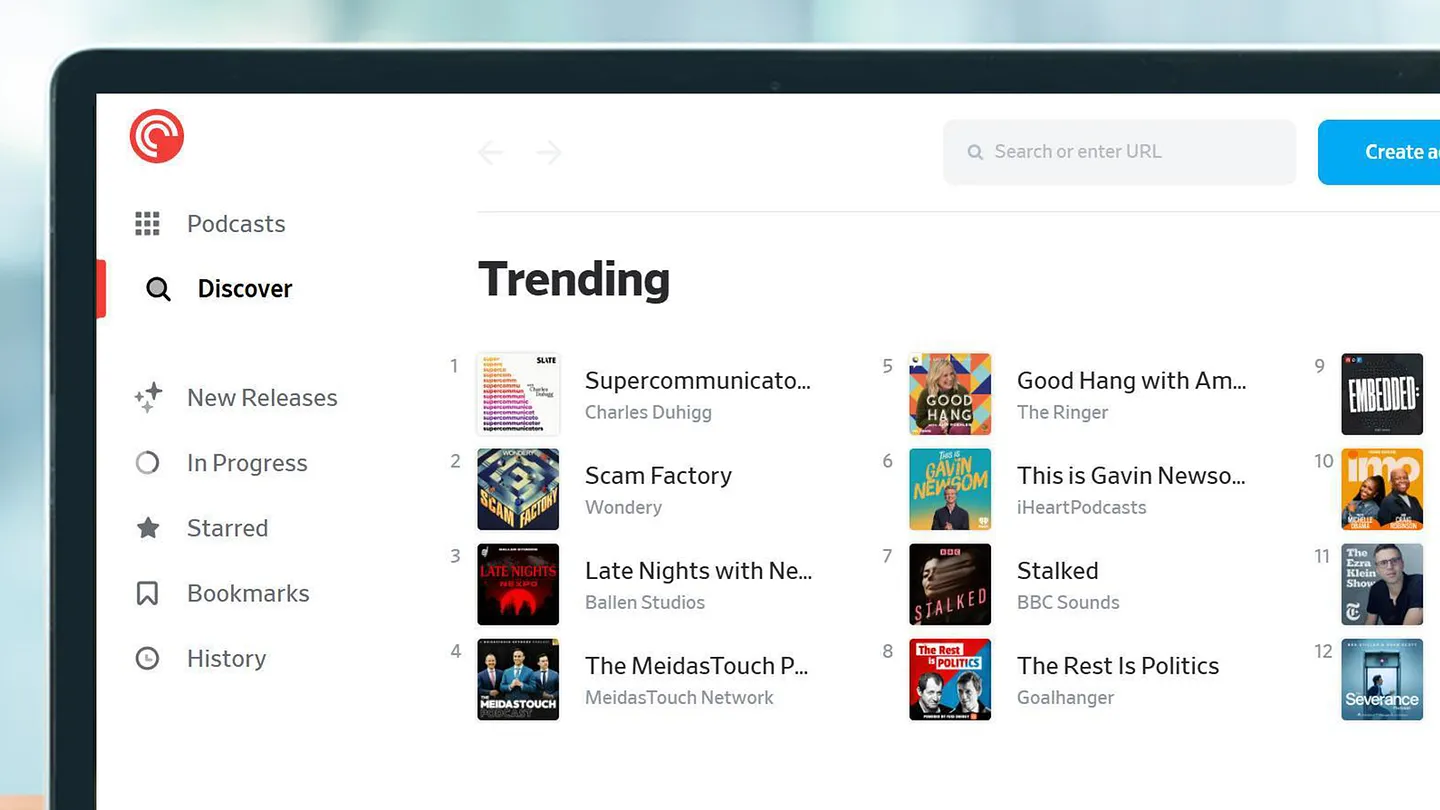Click the Embedded podcast cover art
The height and width of the screenshot is (810, 1440).
(x=1382, y=394)
